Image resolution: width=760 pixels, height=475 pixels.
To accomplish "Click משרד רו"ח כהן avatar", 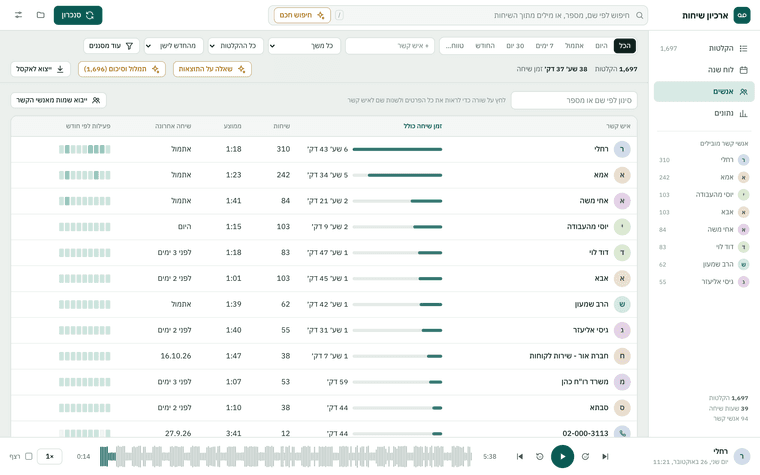I will [622, 382].
